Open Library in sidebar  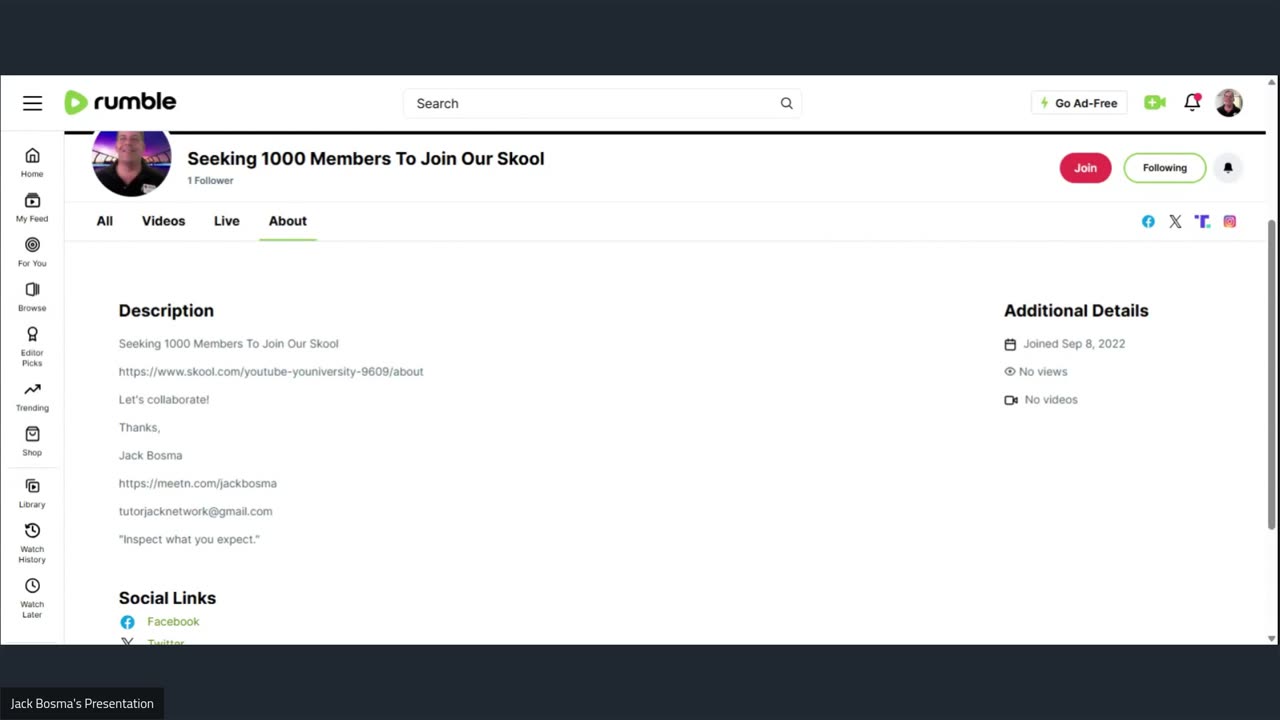tap(32, 493)
